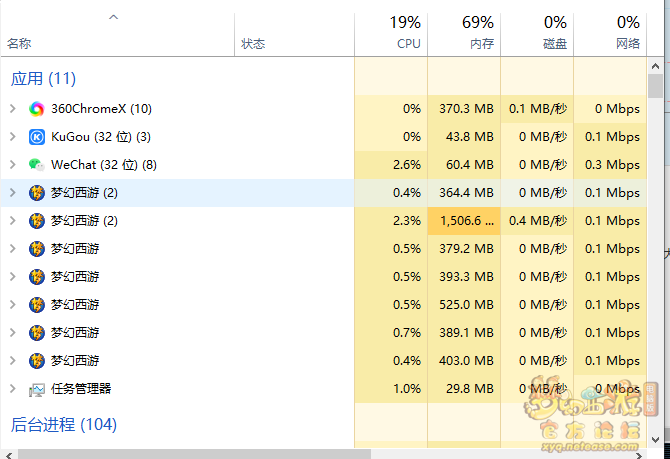Sort by the 磁盘 column header
This screenshot has width=670, height=459.
point(555,44)
